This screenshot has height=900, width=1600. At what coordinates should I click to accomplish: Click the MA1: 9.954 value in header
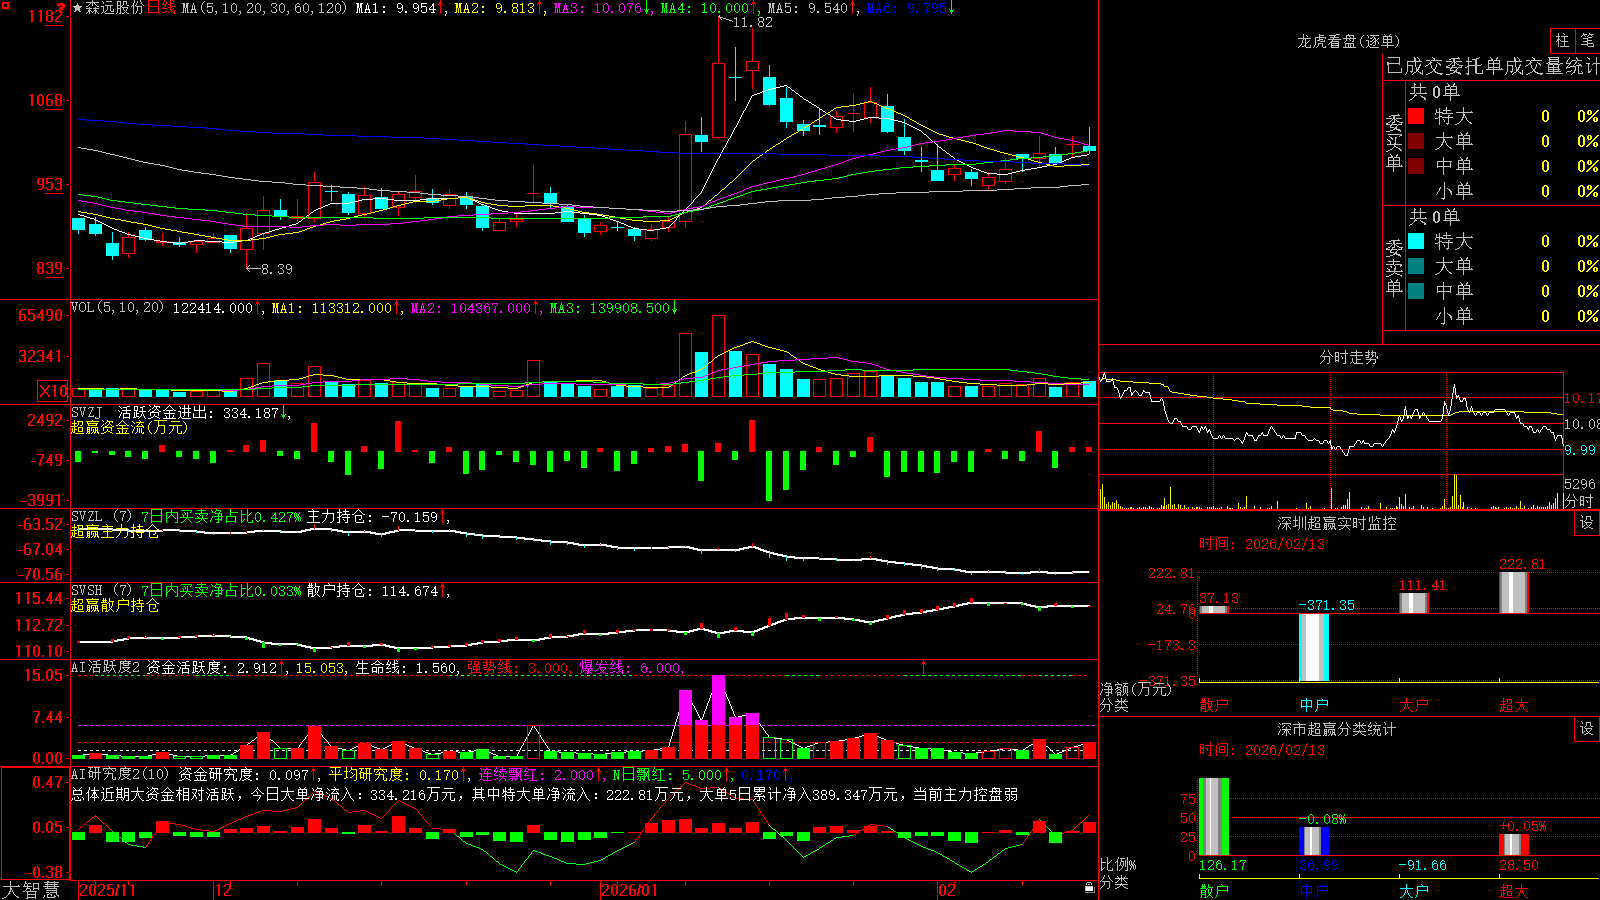click(397, 8)
